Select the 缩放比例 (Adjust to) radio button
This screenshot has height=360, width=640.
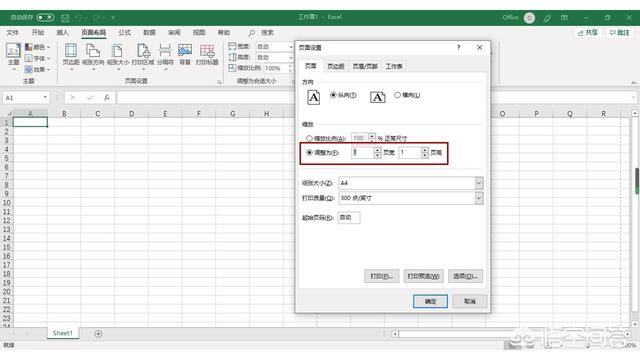coord(309,138)
